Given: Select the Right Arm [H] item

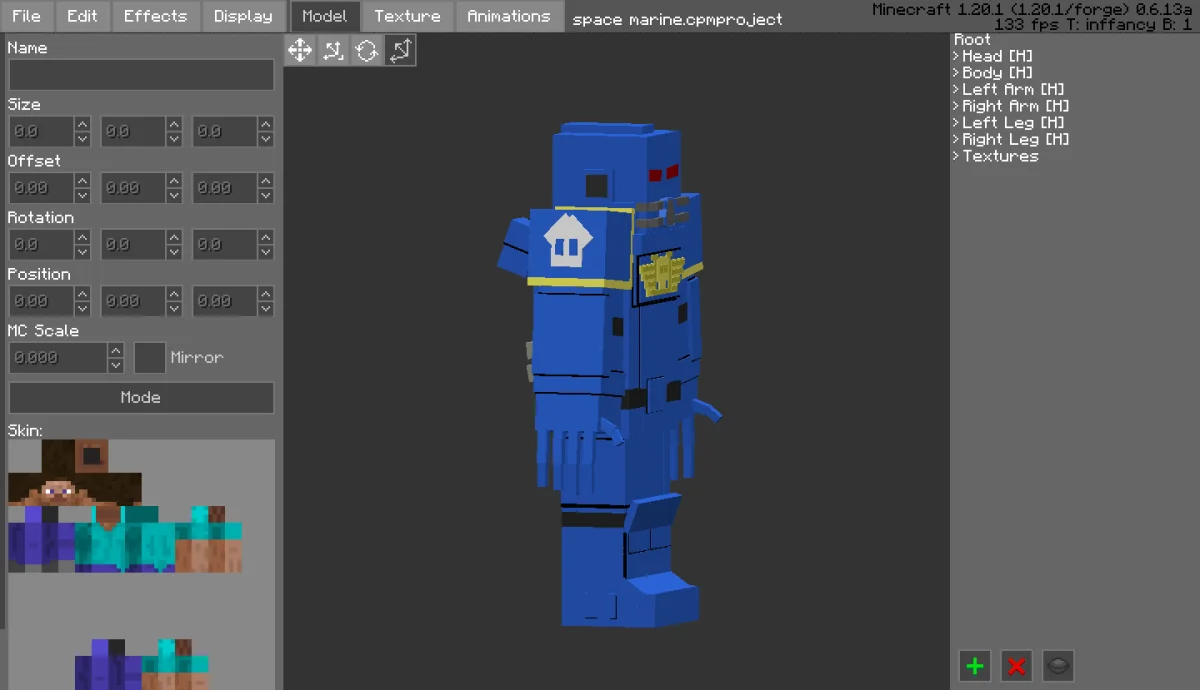Looking at the screenshot, I should pyautogui.click(x=1016, y=106).
